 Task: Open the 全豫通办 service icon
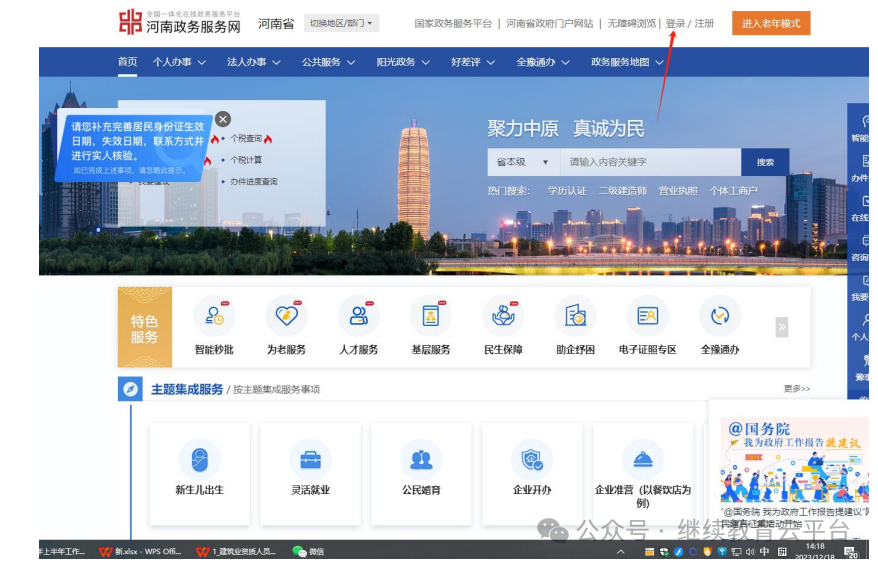720,316
